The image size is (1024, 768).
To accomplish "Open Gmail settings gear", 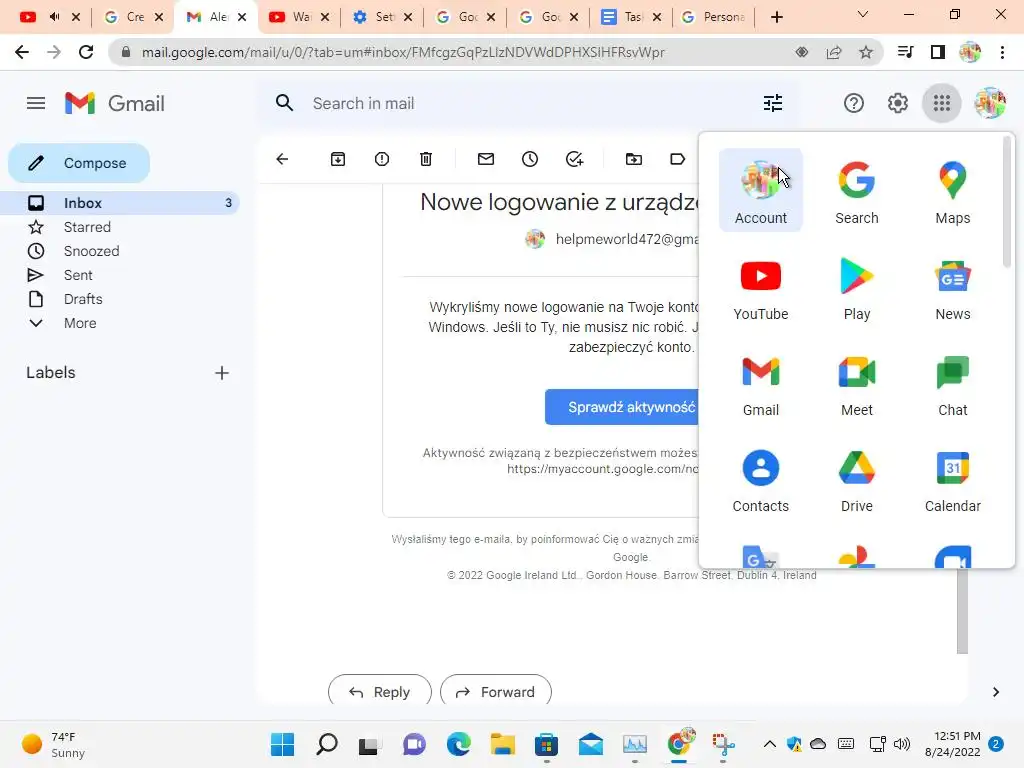I will tap(897, 103).
